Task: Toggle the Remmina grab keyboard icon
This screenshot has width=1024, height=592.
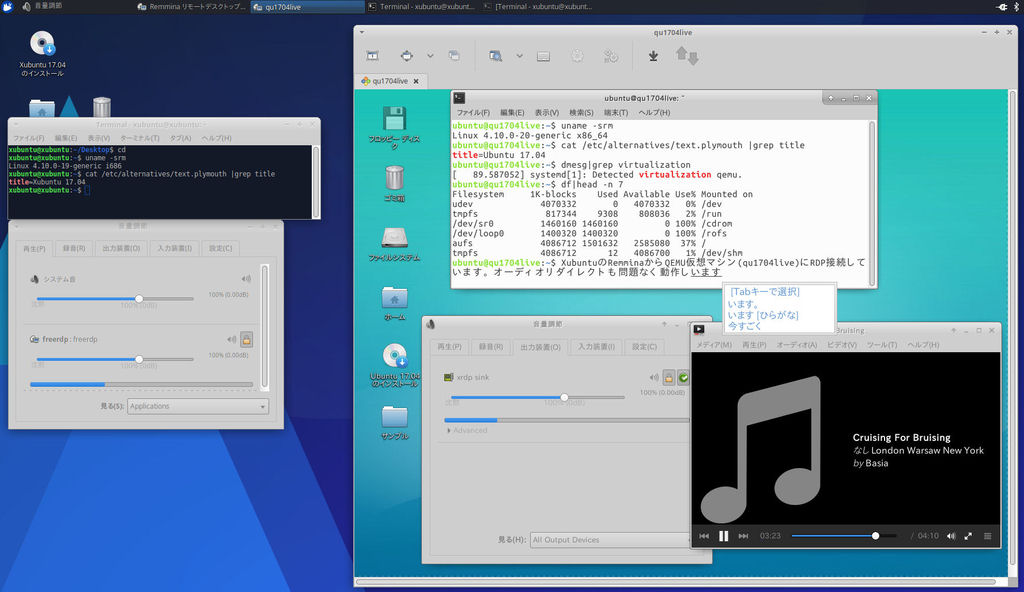Action: tap(543, 57)
